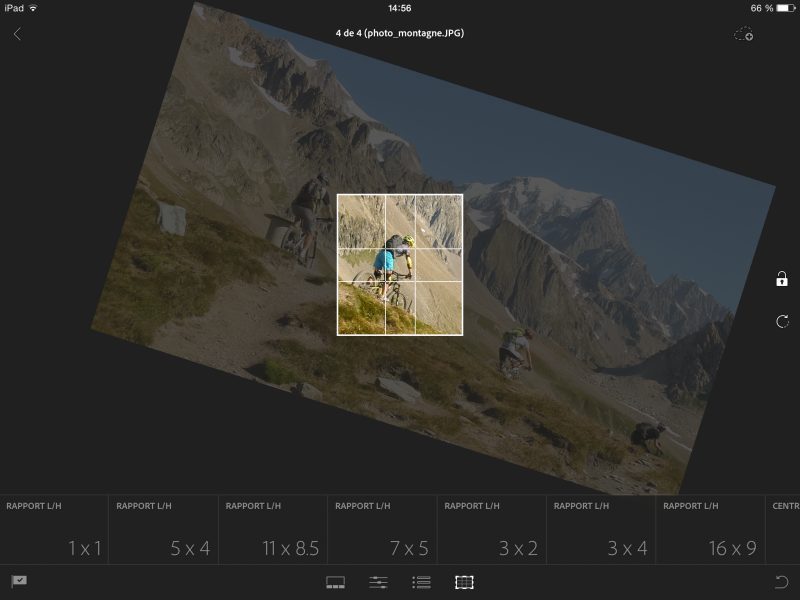Image resolution: width=800 pixels, height=600 pixels.
Task: Open the flag status icon
Action: (19, 581)
